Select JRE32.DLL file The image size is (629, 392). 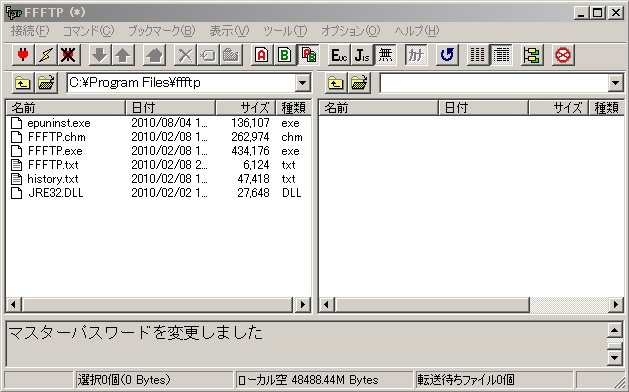[x=55, y=193]
